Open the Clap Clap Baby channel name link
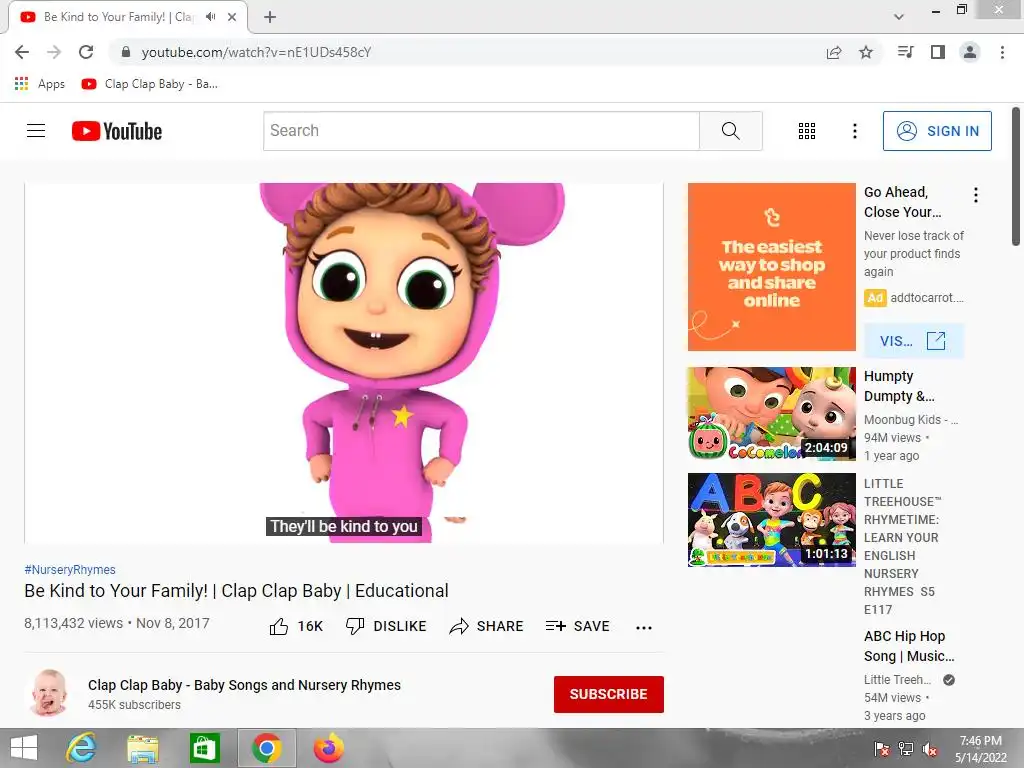 [x=244, y=685]
